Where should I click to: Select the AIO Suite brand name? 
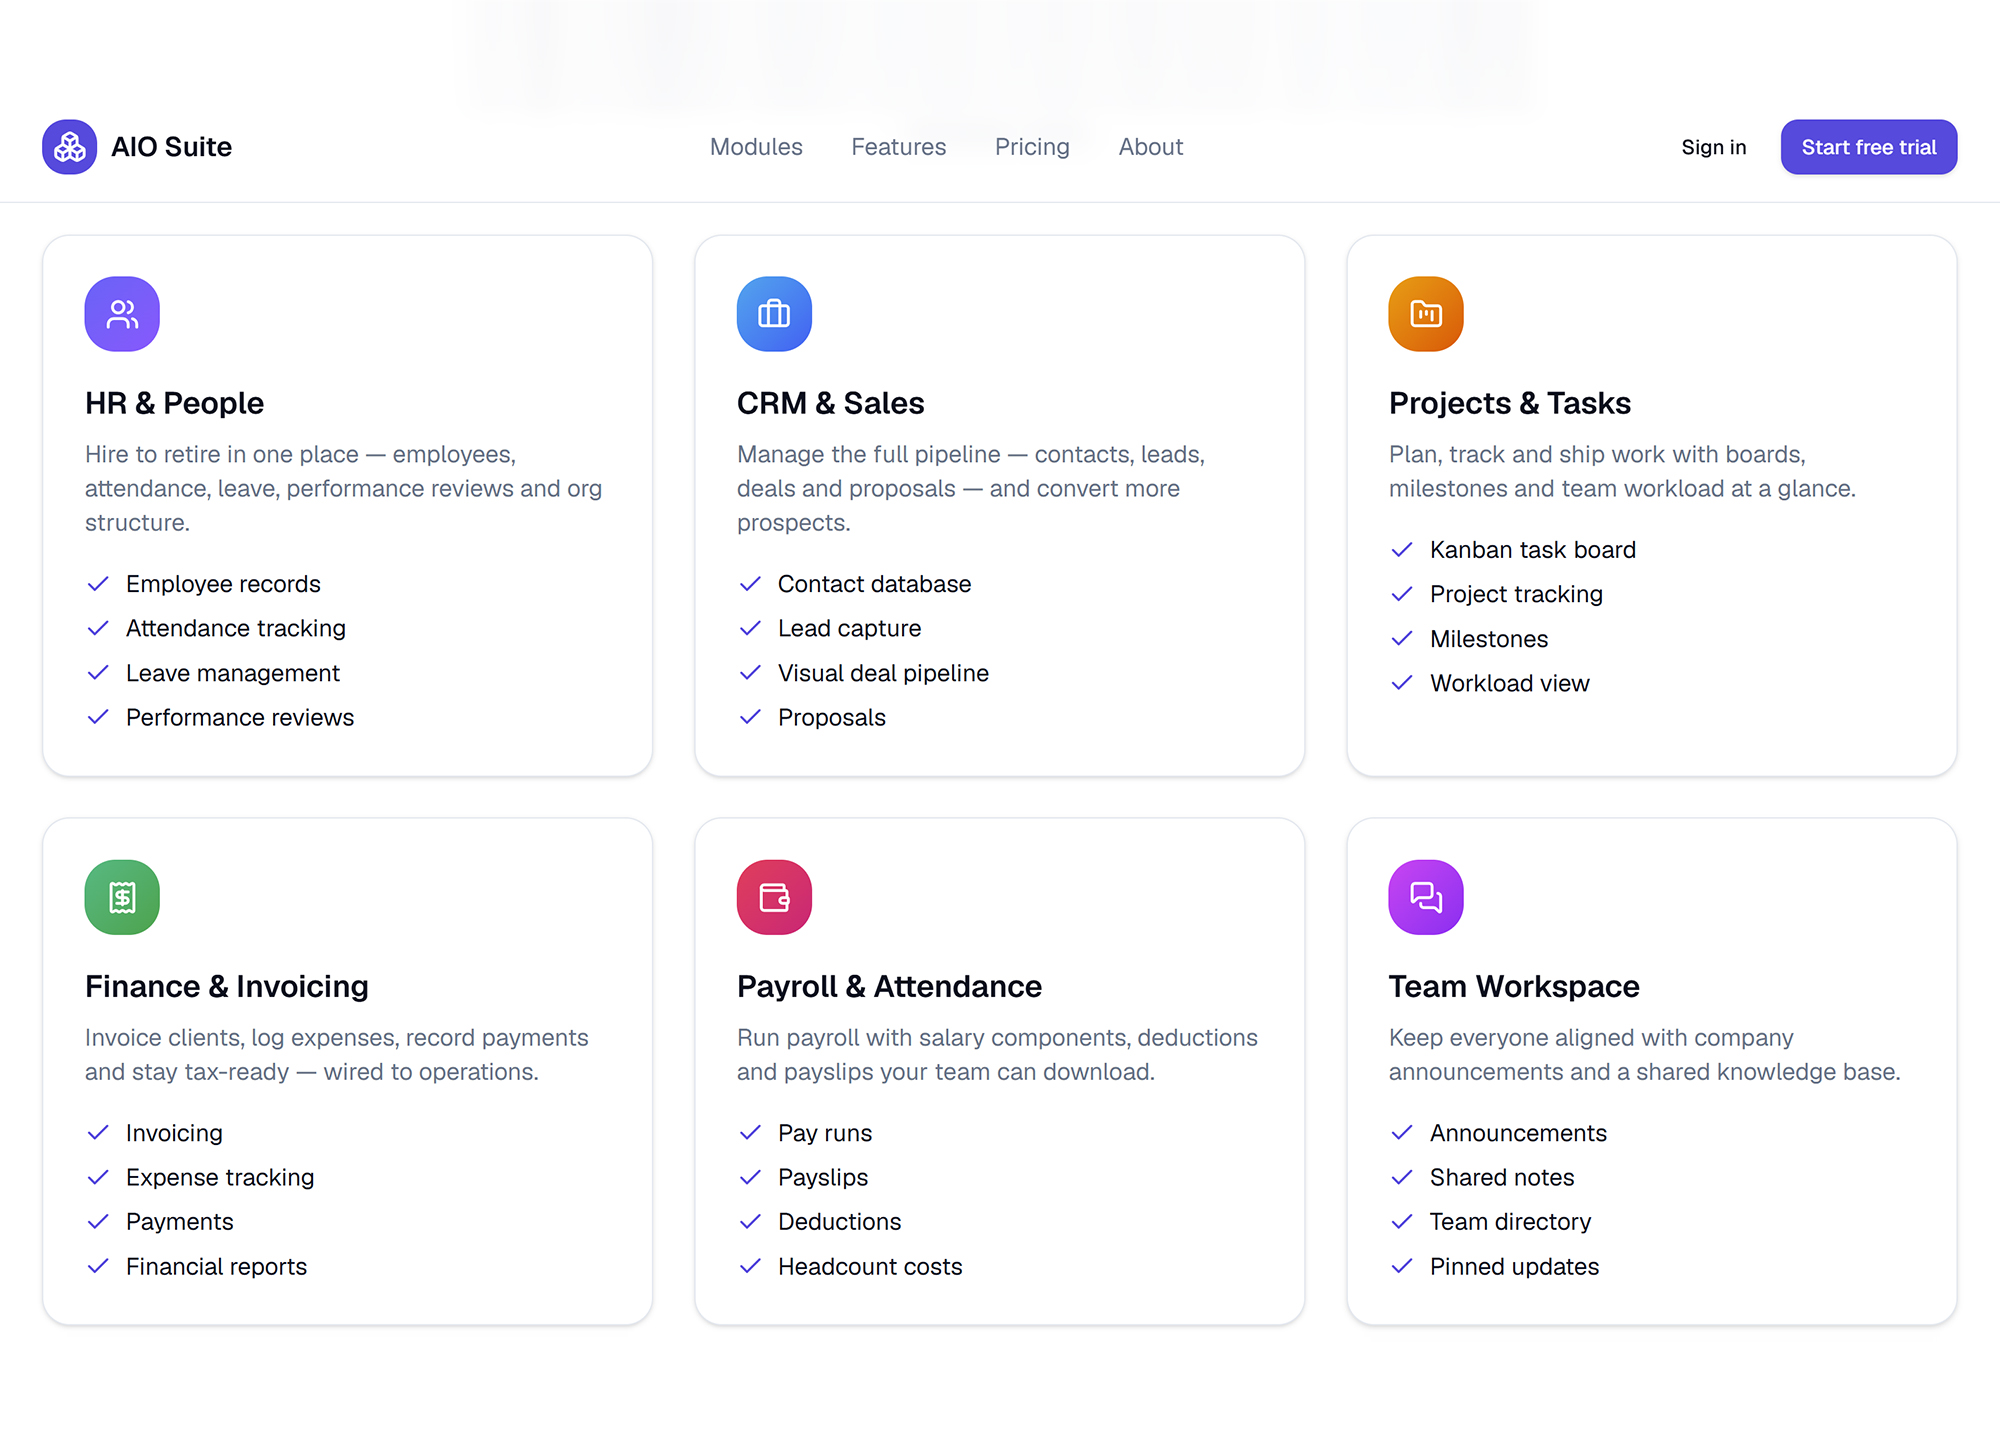click(x=172, y=147)
